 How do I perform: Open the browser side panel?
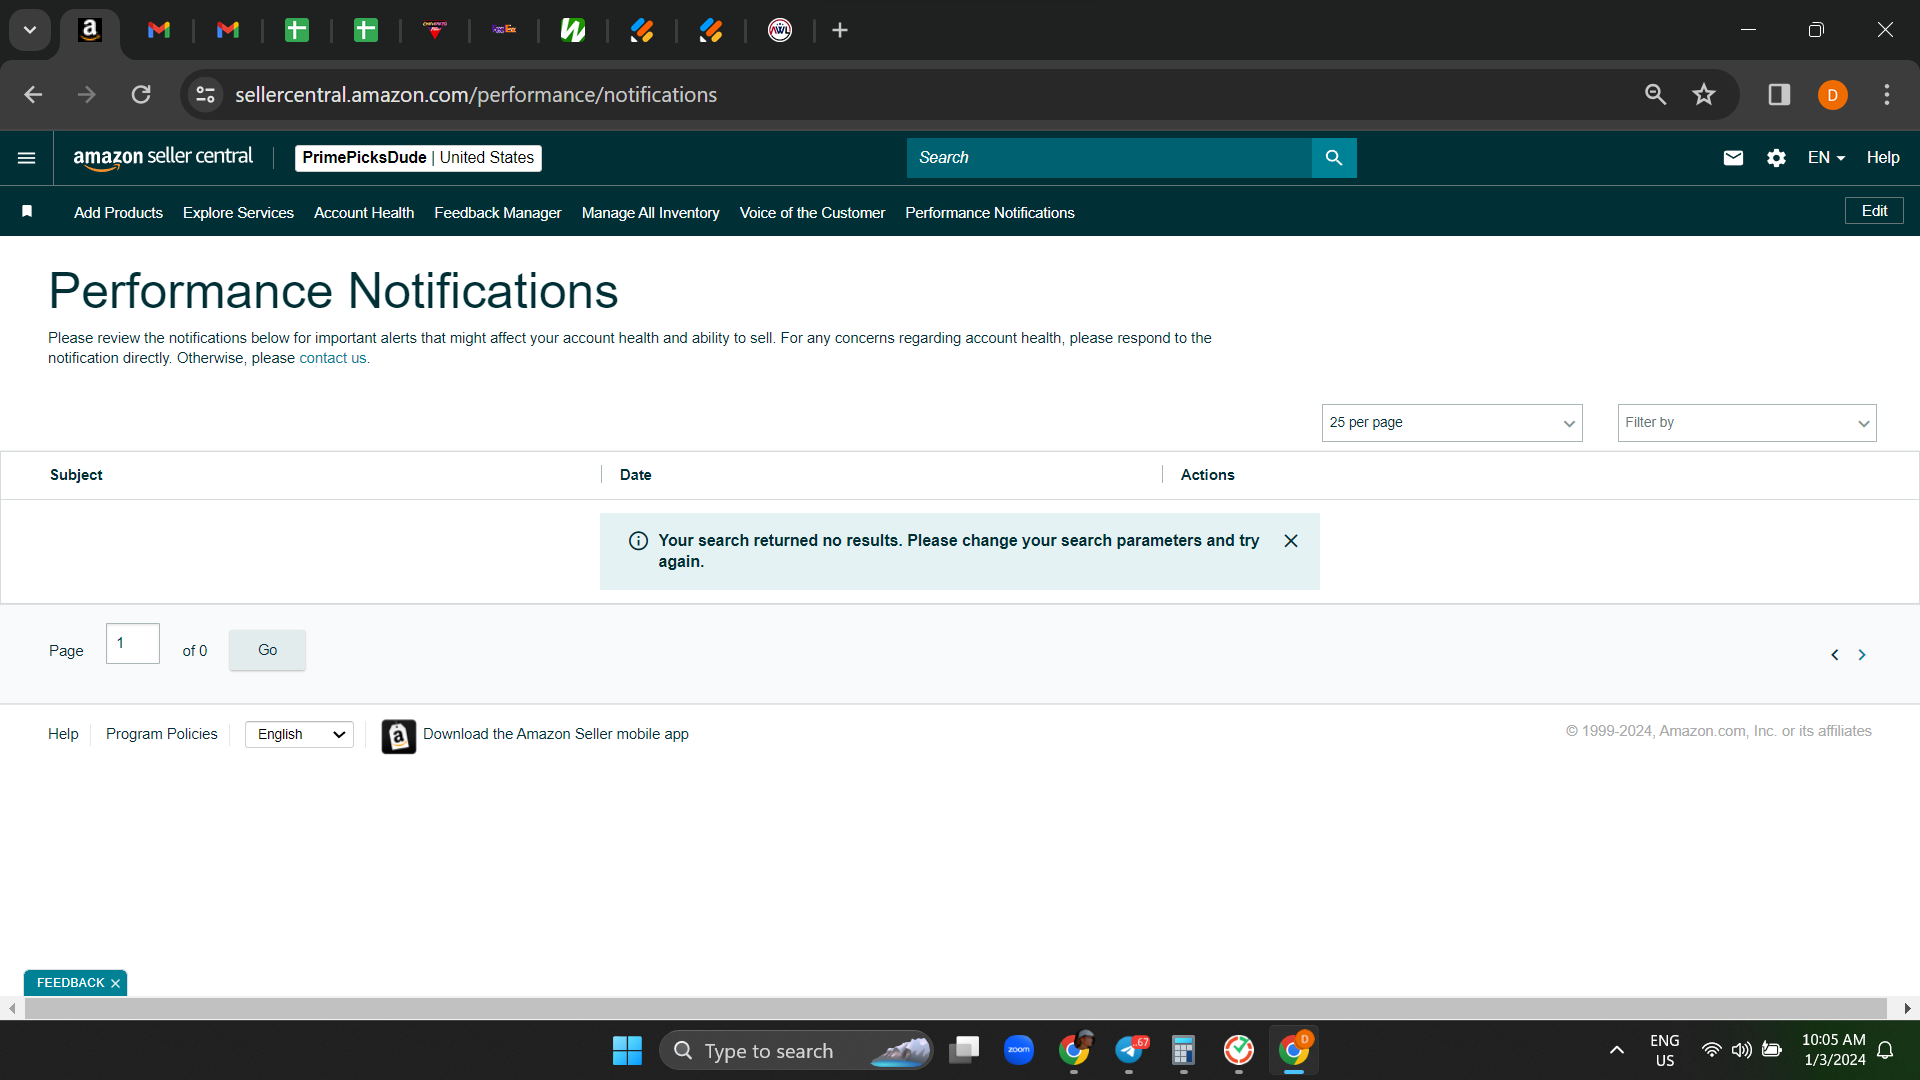pyautogui.click(x=1779, y=95)
